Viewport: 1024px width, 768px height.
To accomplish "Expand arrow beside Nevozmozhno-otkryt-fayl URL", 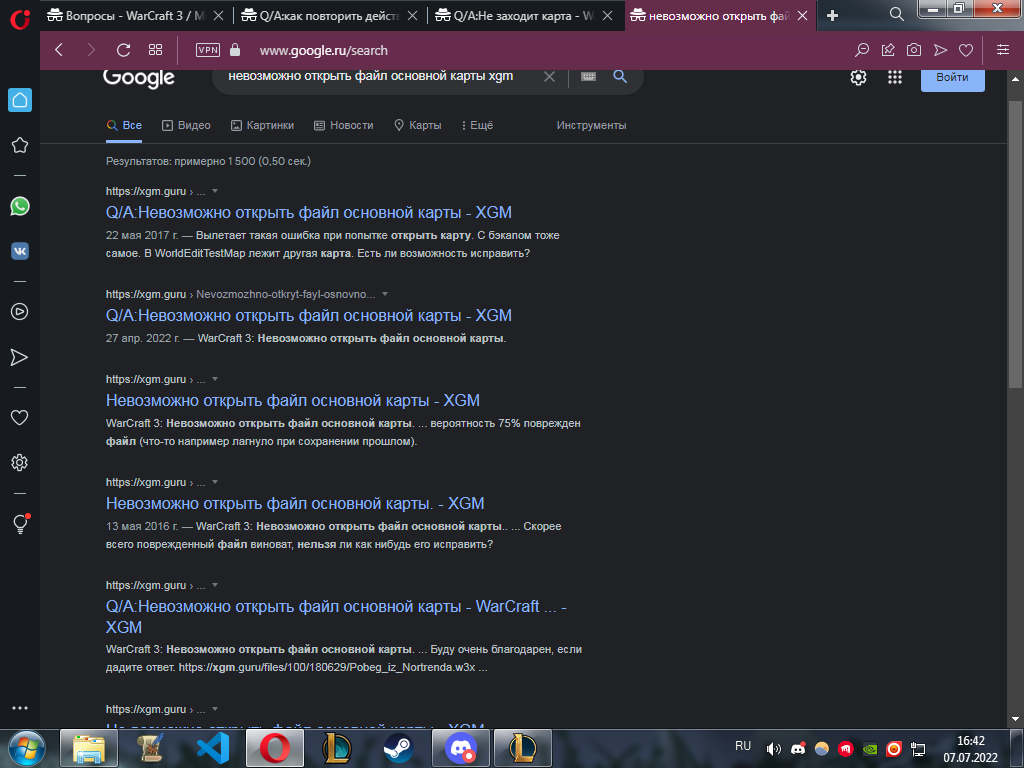I will (385, 295).
